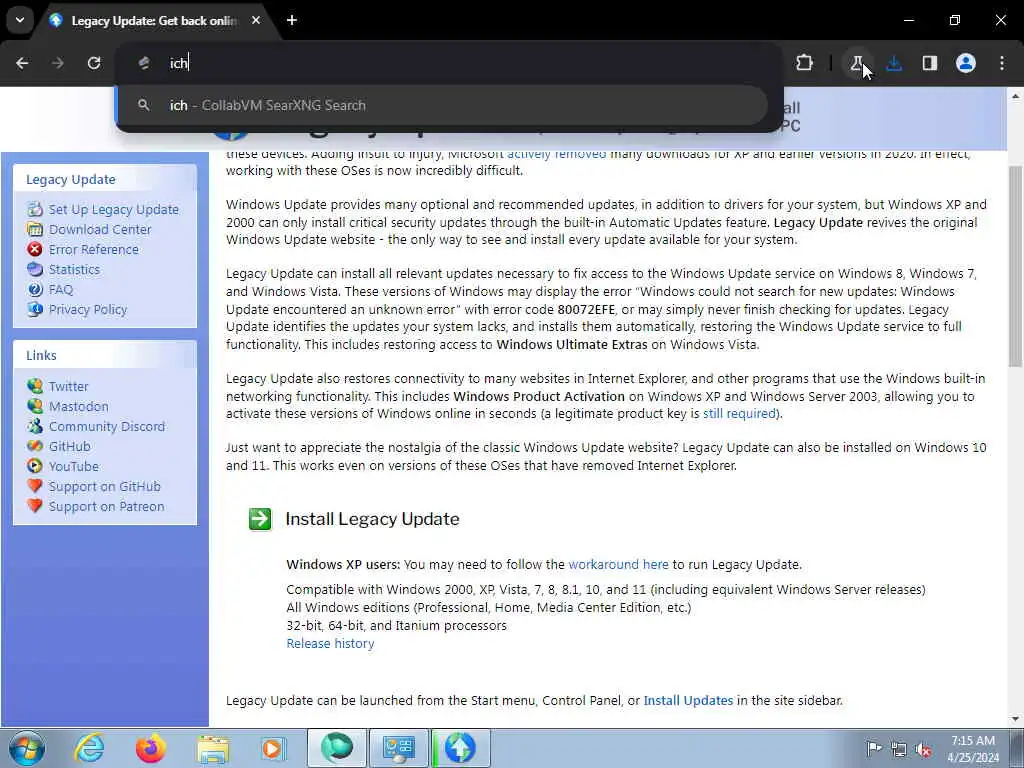Viewport: 1024px width, 768px height.
Task: Click the green arrow Install icon
Action: coord(260,519)
